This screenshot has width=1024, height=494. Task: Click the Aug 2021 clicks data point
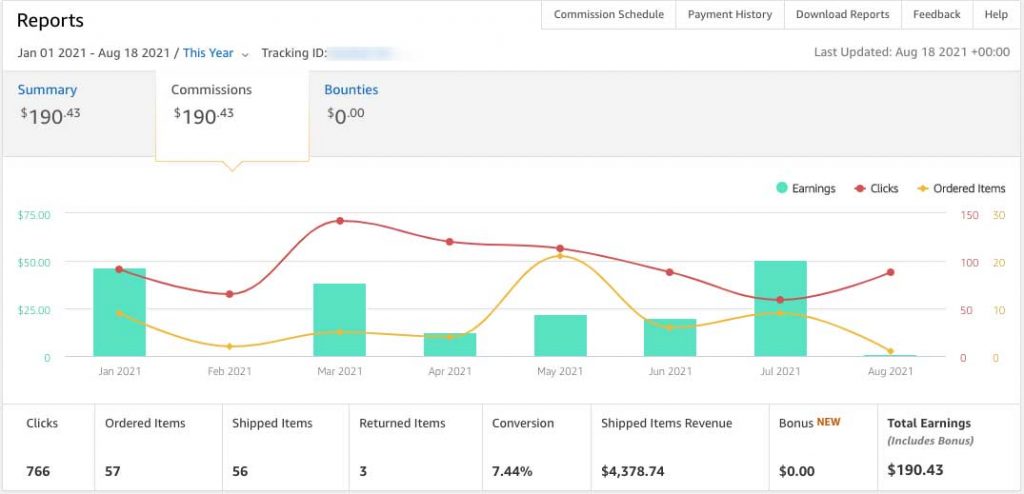pyautogui.click(x=890, y=272)
